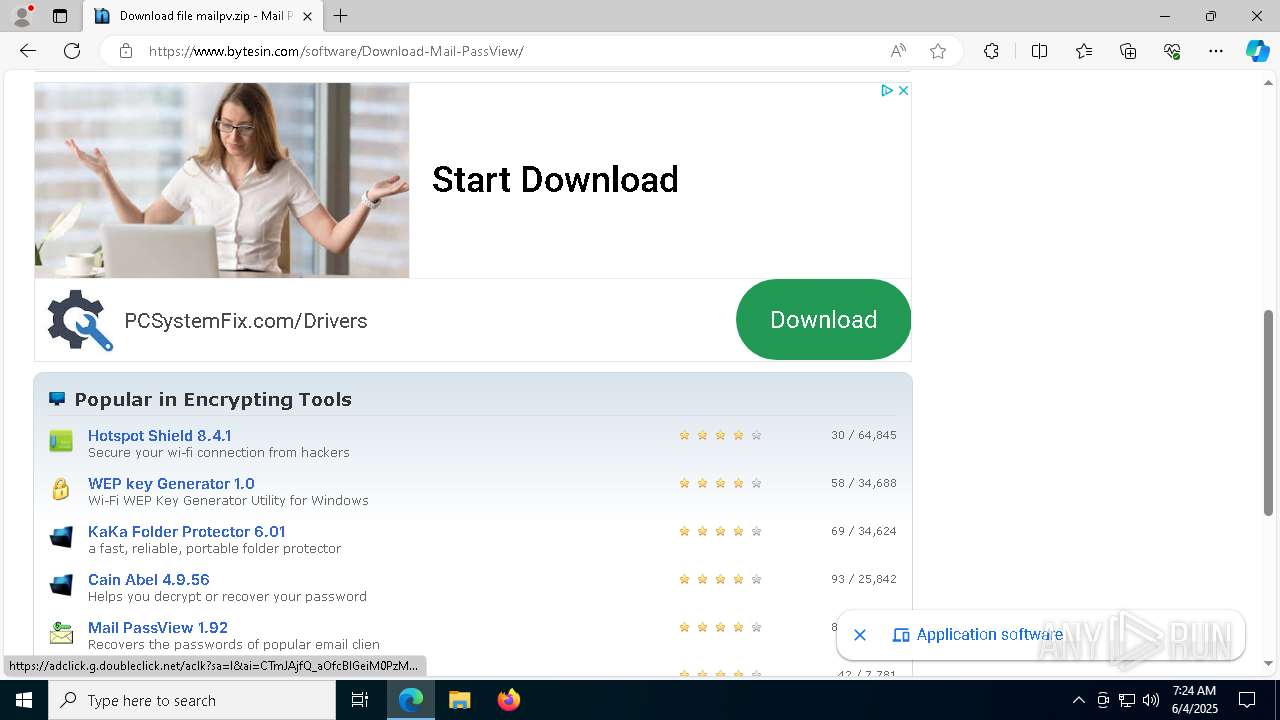1280x720 pixels.
Task: Click the taskbar search box
Action: click(192, 700)
